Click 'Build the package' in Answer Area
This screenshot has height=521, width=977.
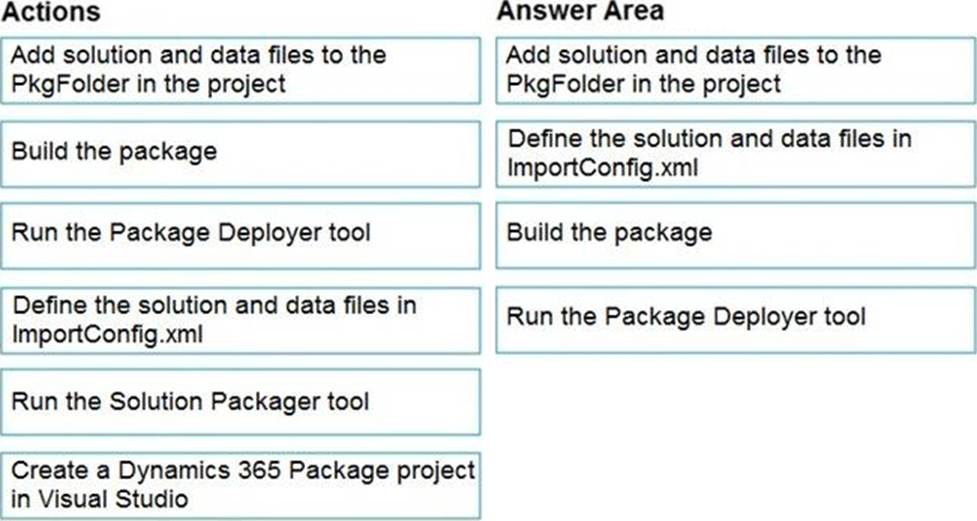735,236
